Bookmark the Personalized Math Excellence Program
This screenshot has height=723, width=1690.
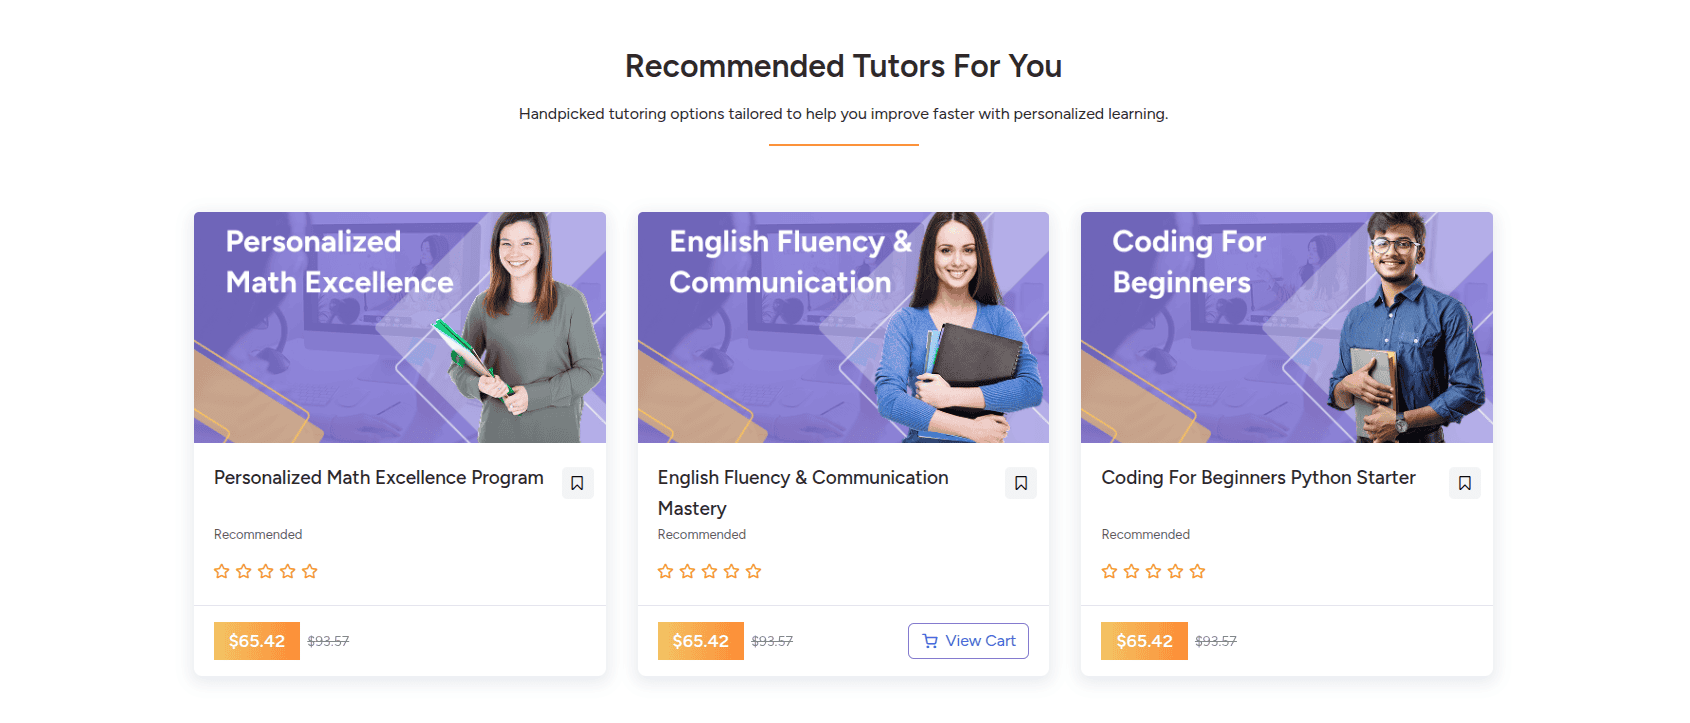577,483
